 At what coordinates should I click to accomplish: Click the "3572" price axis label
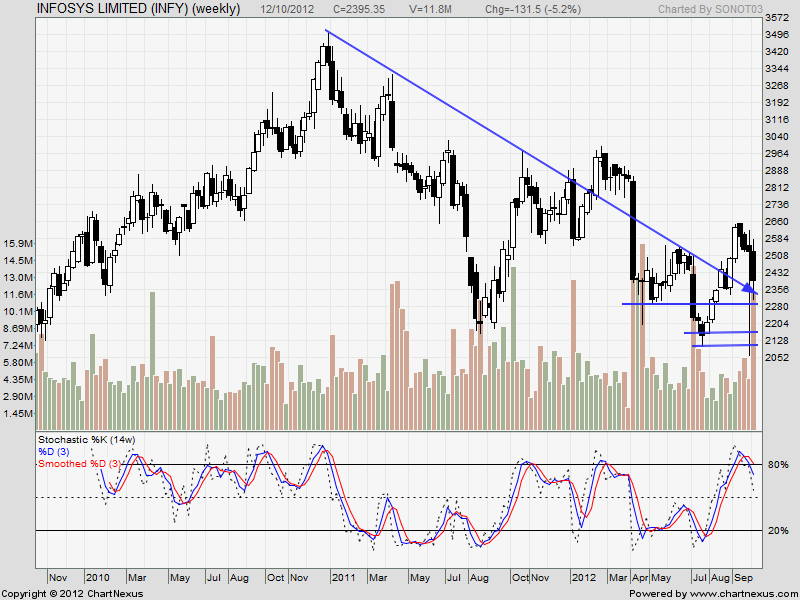tap(777, 18)
